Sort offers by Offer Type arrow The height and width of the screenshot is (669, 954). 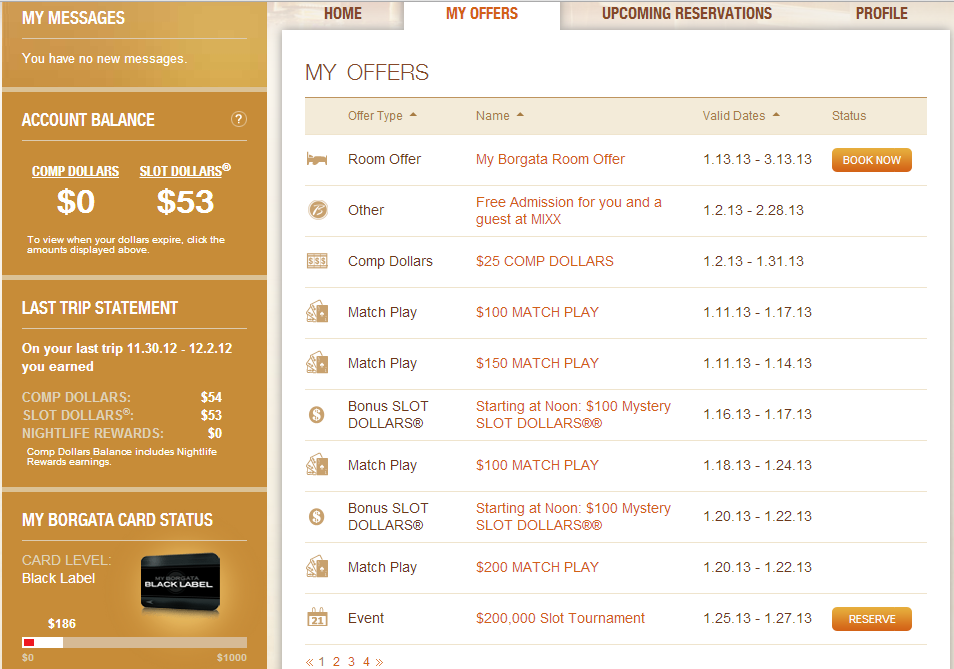pos(413,114)
